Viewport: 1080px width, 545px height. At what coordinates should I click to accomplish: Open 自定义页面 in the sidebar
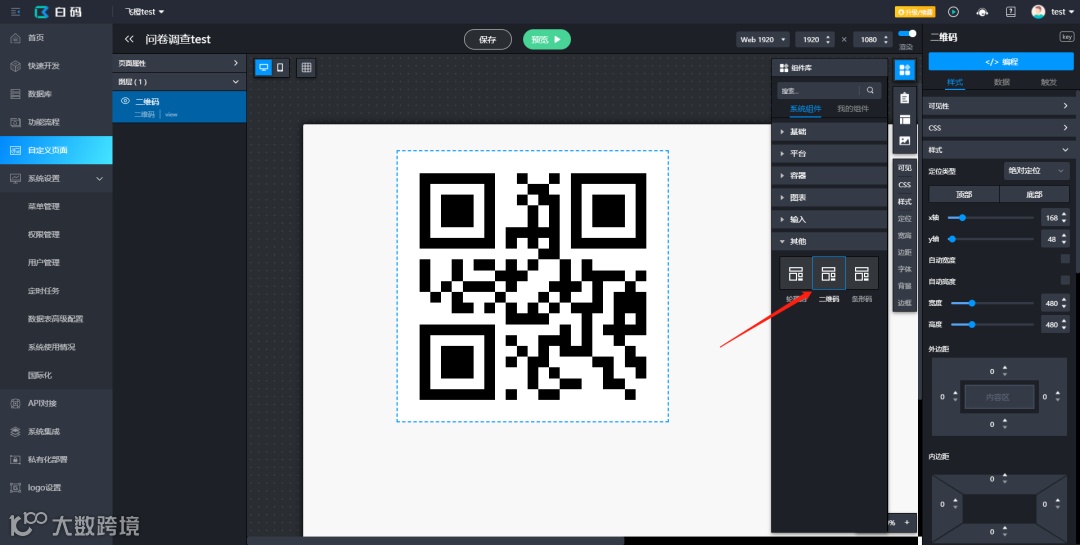[56, 150]
